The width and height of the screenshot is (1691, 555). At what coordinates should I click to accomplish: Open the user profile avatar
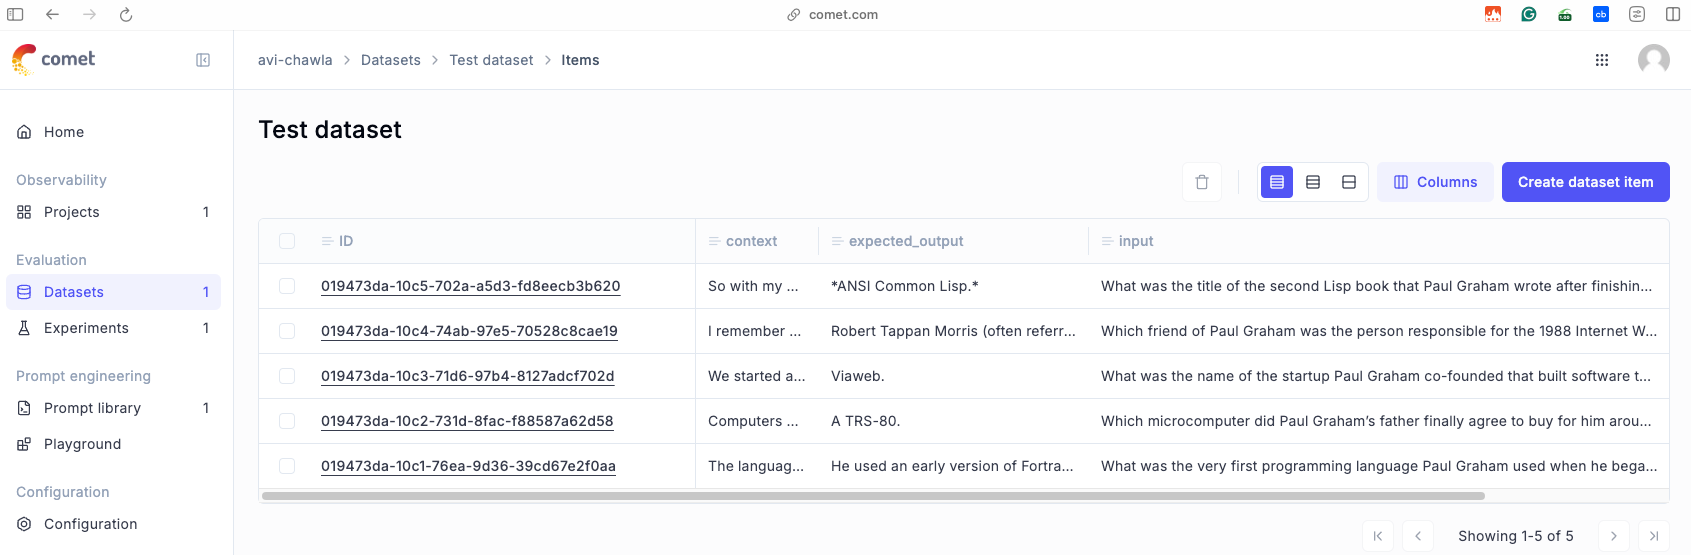1654,60
